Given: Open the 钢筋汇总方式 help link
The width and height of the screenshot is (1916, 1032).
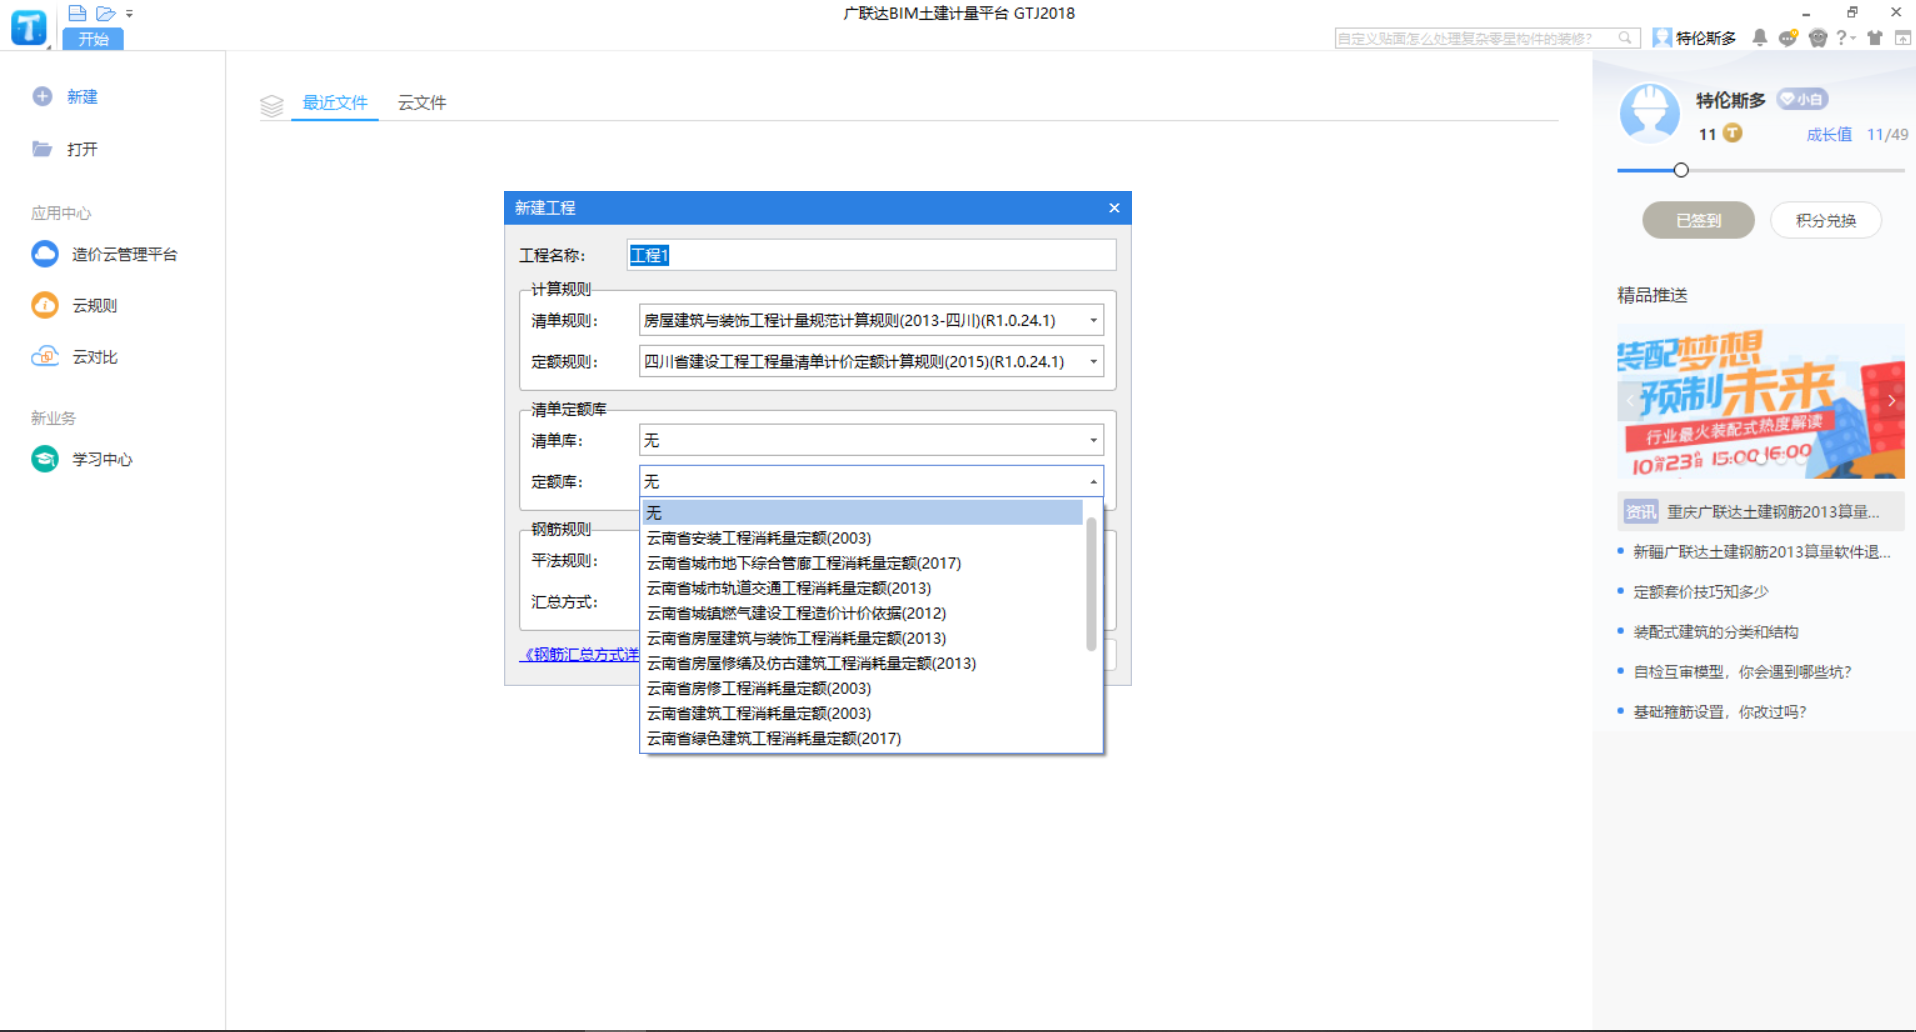Looking at the screenshot, I should tap(581, 654).
